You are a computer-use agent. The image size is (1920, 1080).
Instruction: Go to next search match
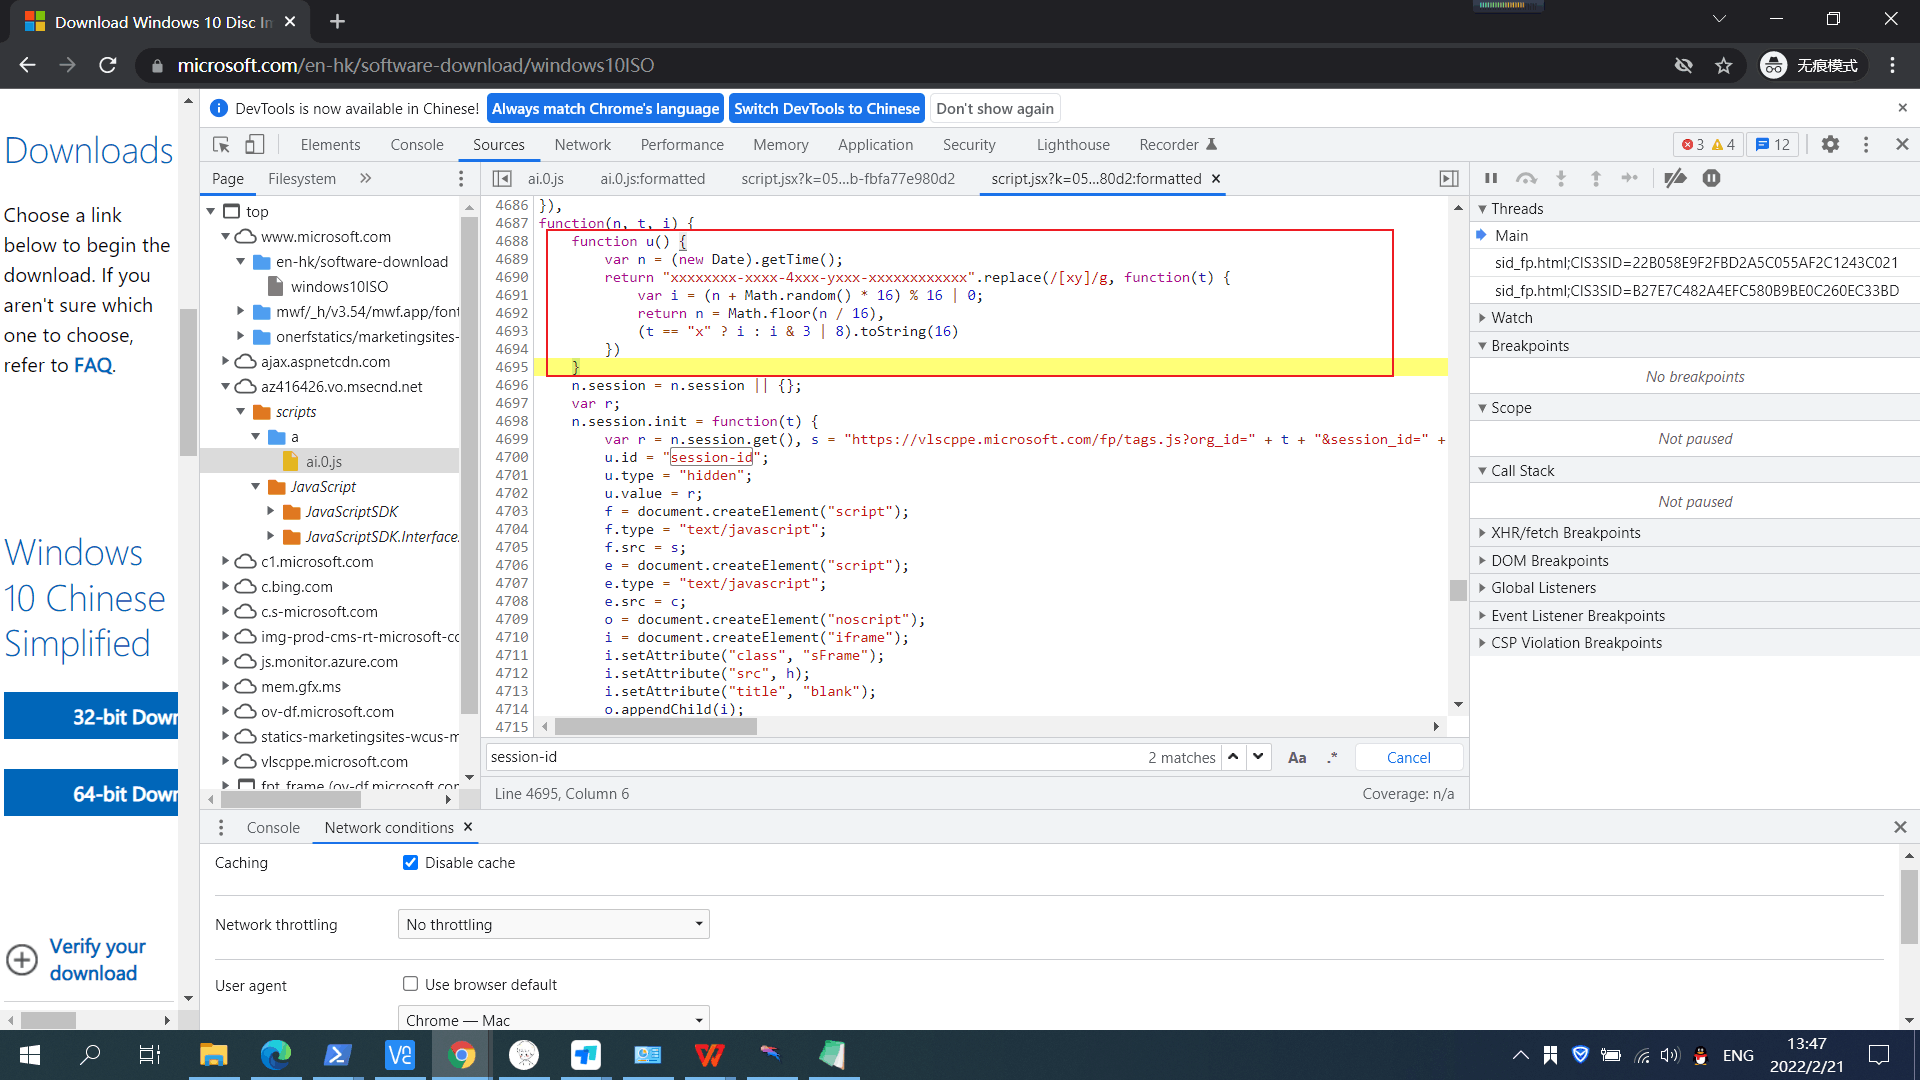pos(1259,757)
